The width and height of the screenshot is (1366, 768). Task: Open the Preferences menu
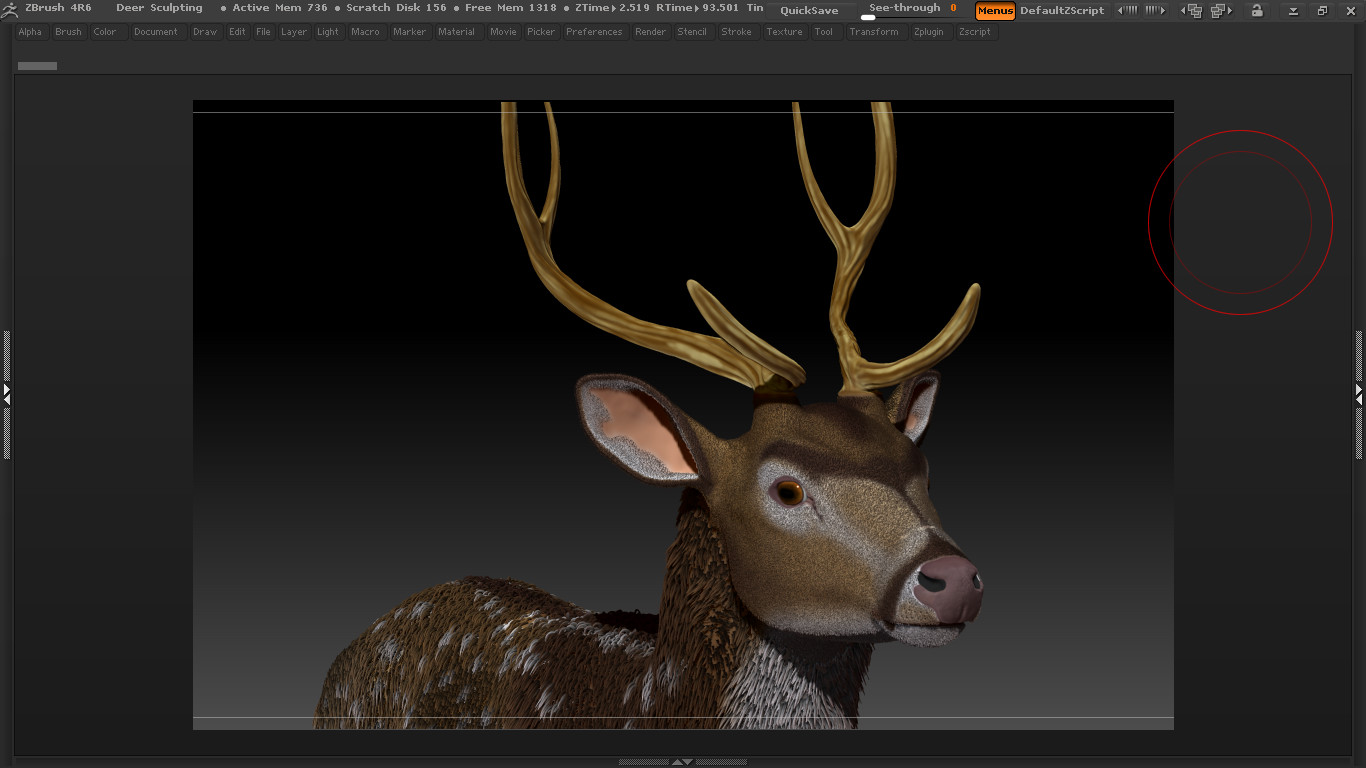coord(594,31)
